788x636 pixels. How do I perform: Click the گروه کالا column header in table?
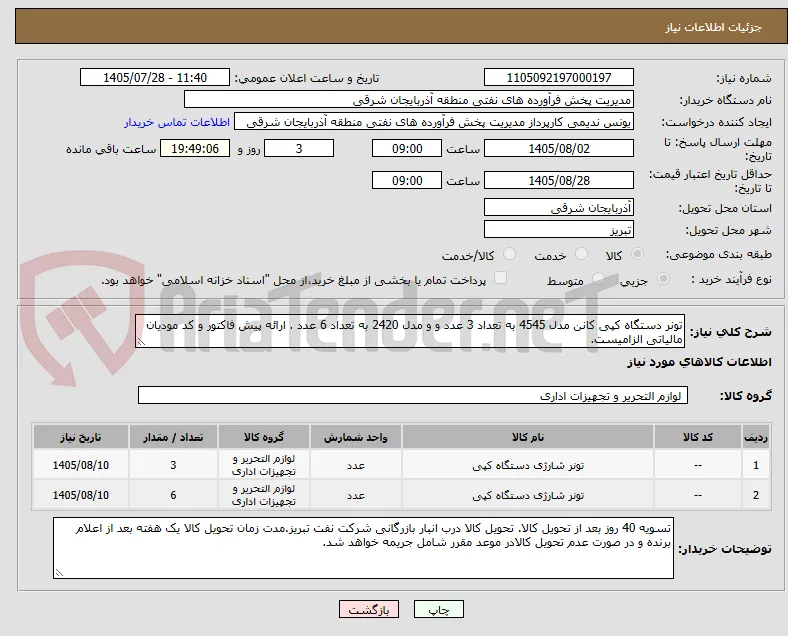click(x=263, y=437)
